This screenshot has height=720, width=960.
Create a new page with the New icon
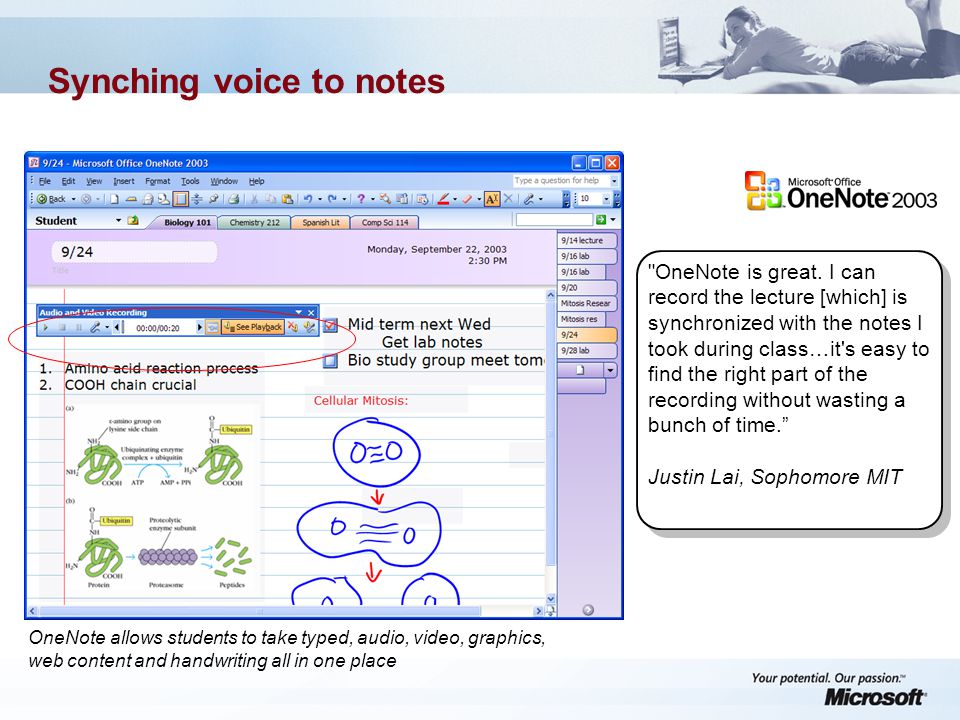(x=114, y=199)
